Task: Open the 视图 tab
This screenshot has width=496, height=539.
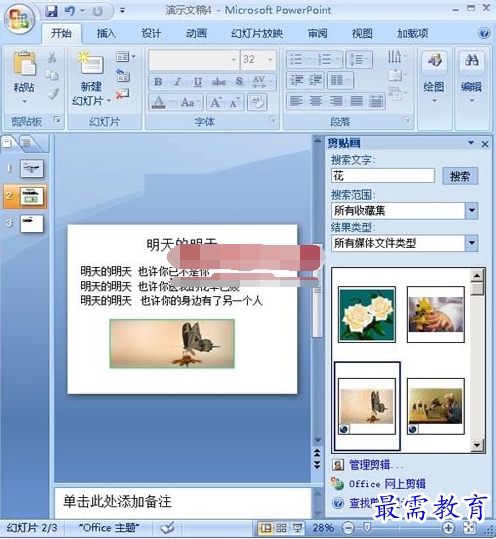Action: click(x=362, y=33)
